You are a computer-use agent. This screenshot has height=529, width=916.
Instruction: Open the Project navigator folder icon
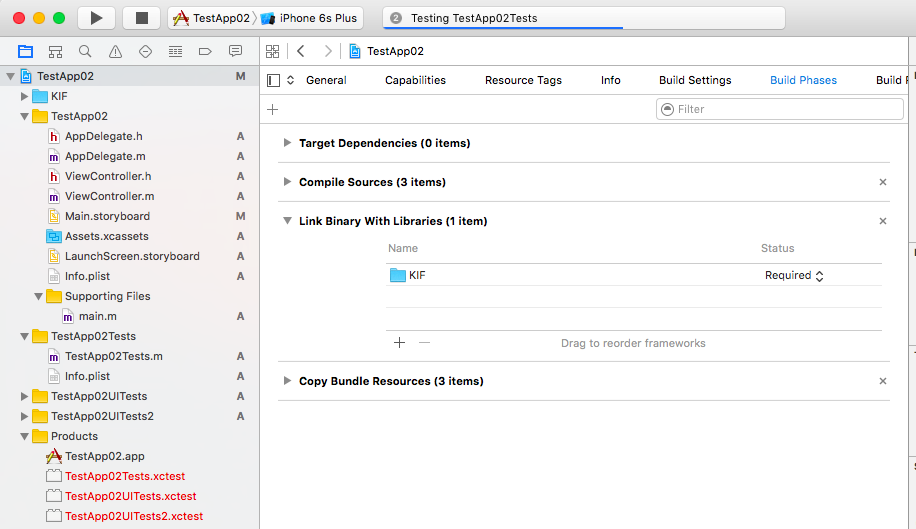tap(25, 51)
